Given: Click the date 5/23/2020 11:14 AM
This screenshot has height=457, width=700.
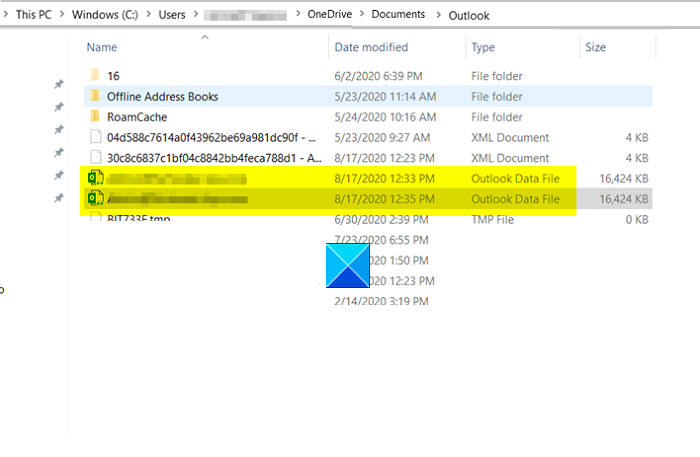Looking at the screenshot, I should pos(385,96).
